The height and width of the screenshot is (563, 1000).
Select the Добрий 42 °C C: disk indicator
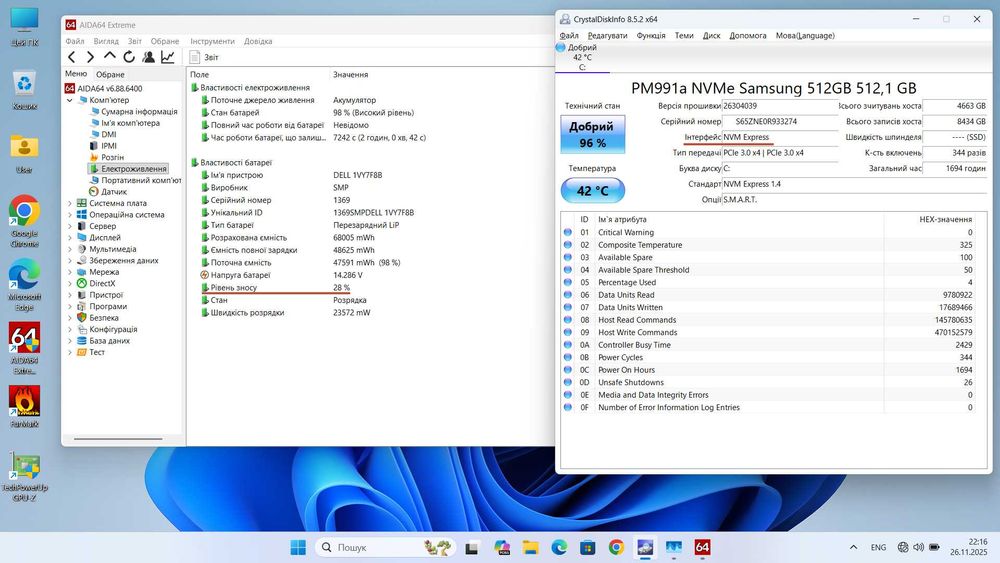581,57
